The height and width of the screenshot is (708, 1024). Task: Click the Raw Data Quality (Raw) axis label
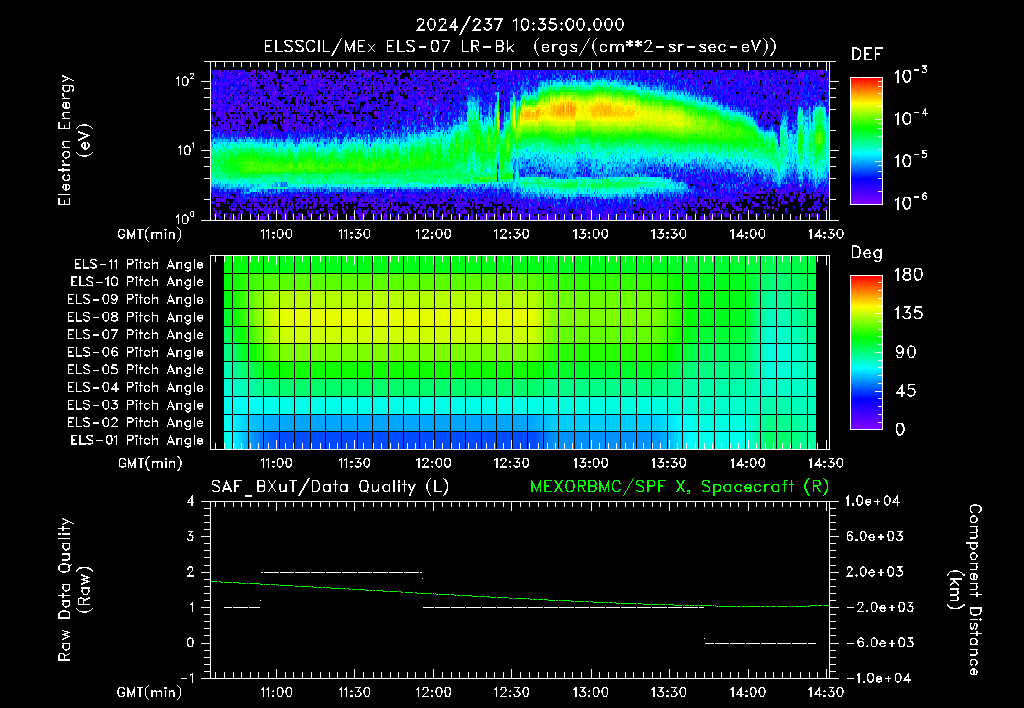click(74, 590)
